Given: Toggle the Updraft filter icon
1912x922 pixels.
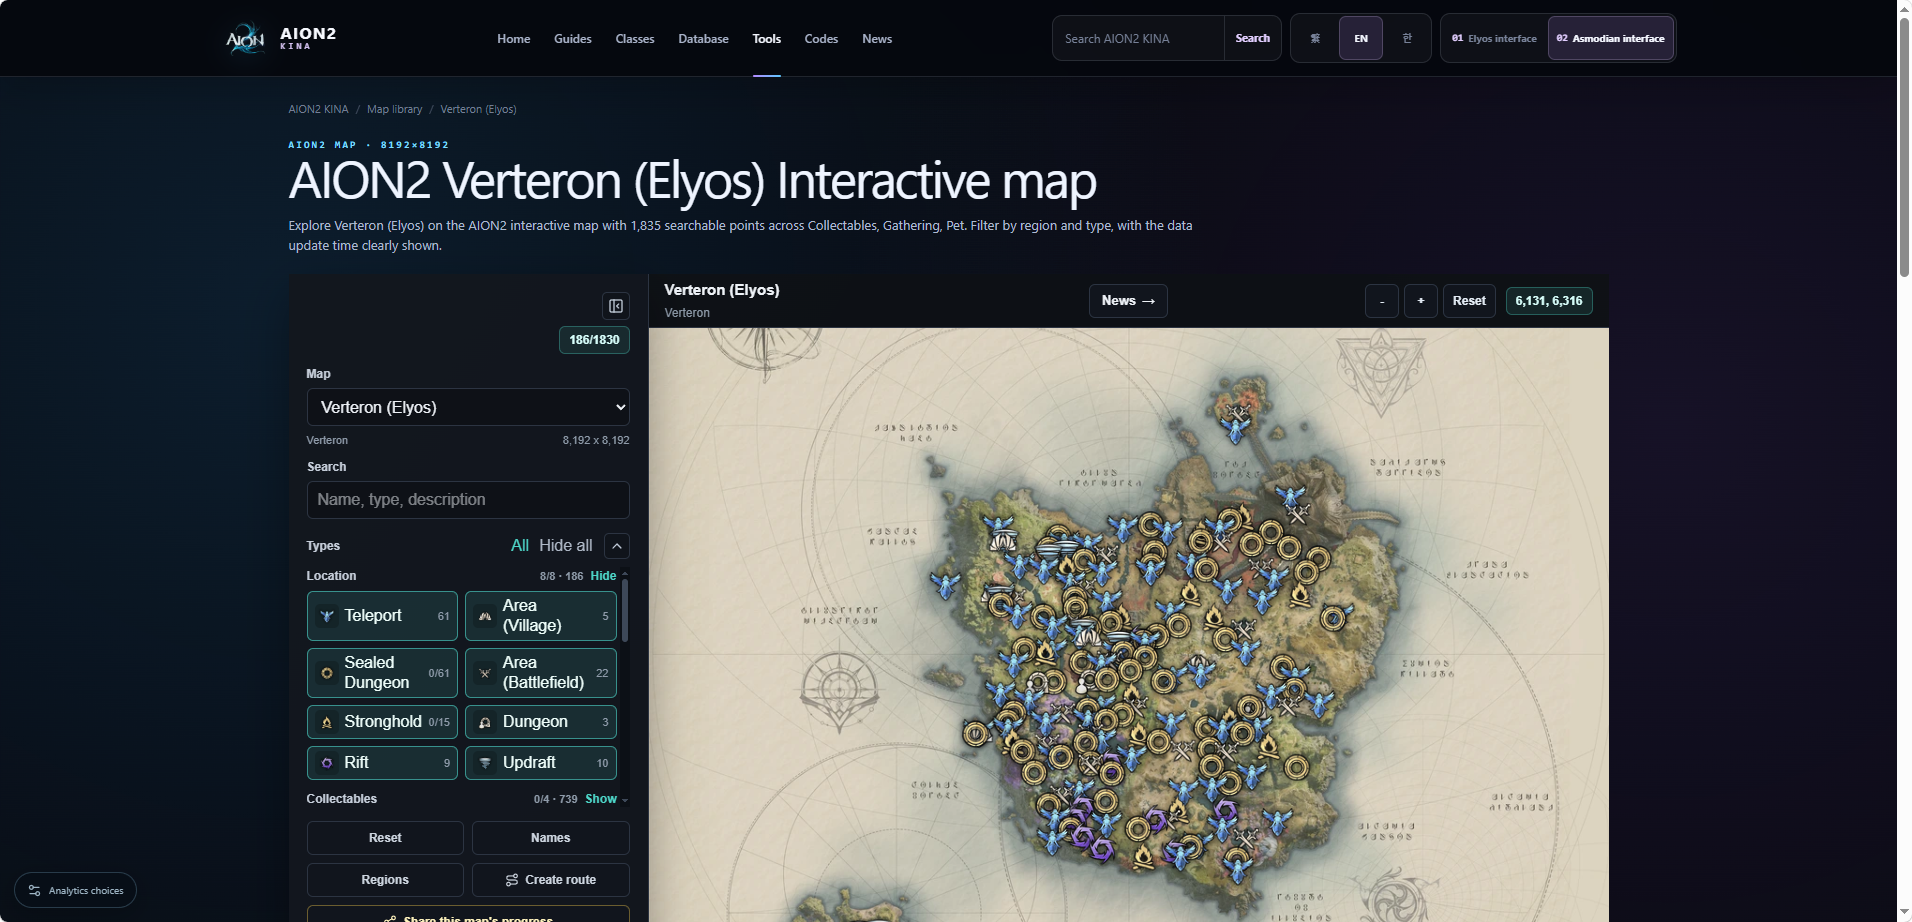Looking at the screenshot, I should 485,763.
